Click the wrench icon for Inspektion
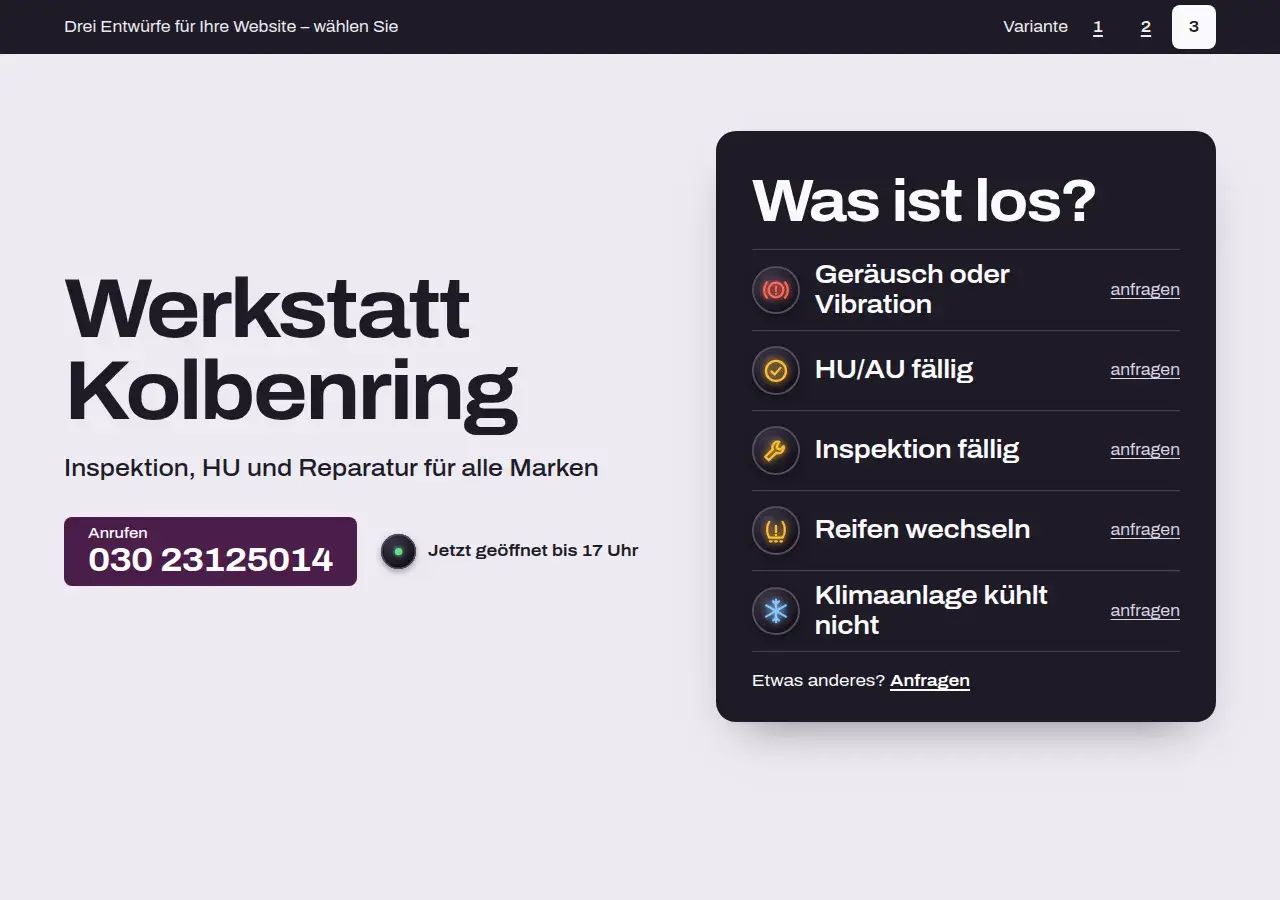 [776, 450]
